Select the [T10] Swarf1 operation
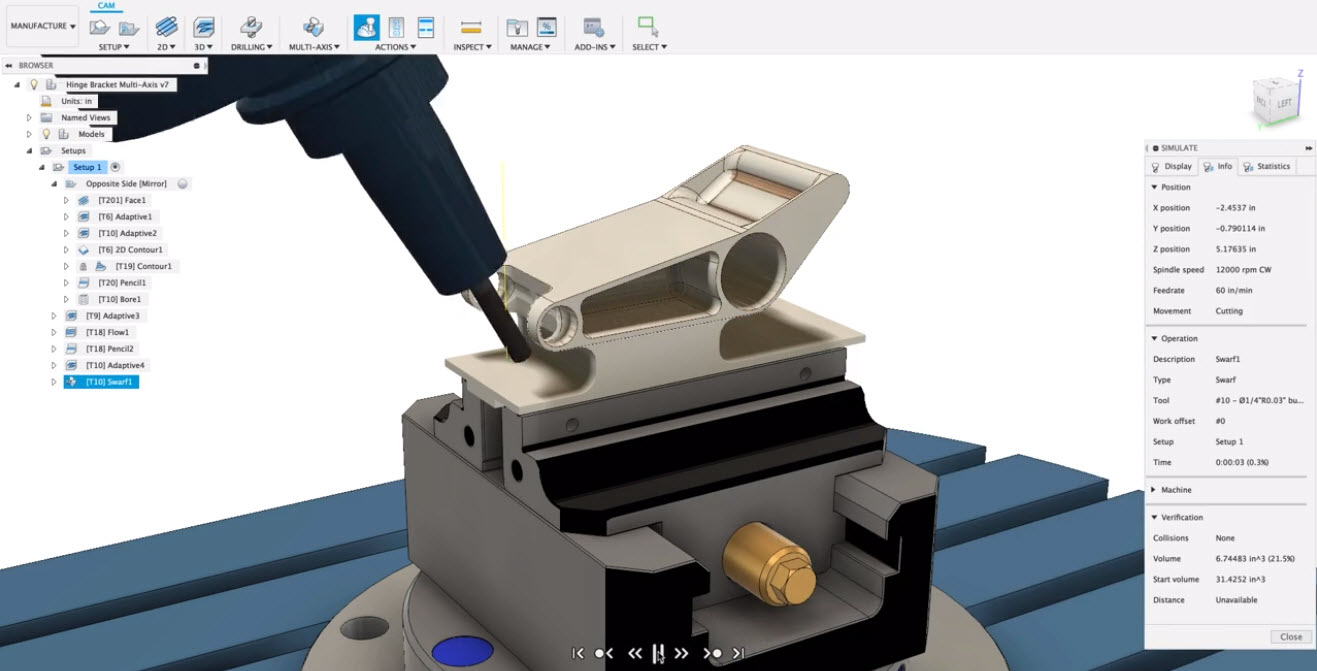The height and width of the screenshot is (671, 1317). point(101,382)
